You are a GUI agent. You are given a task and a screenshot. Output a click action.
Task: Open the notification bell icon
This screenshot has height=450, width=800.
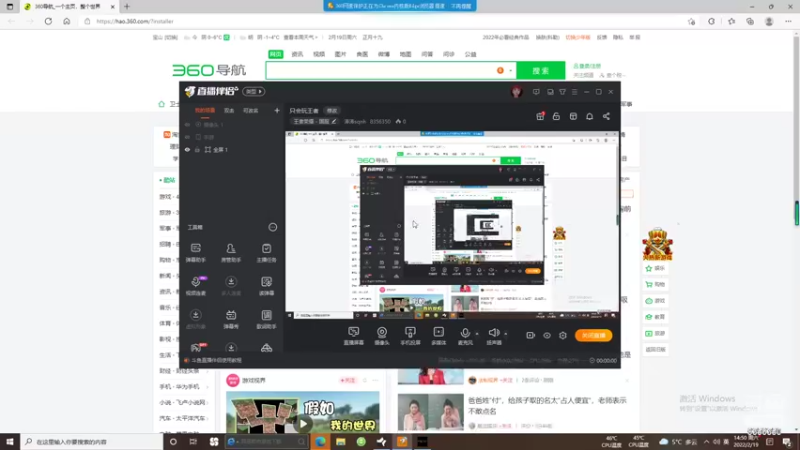[x=589, y=116]
